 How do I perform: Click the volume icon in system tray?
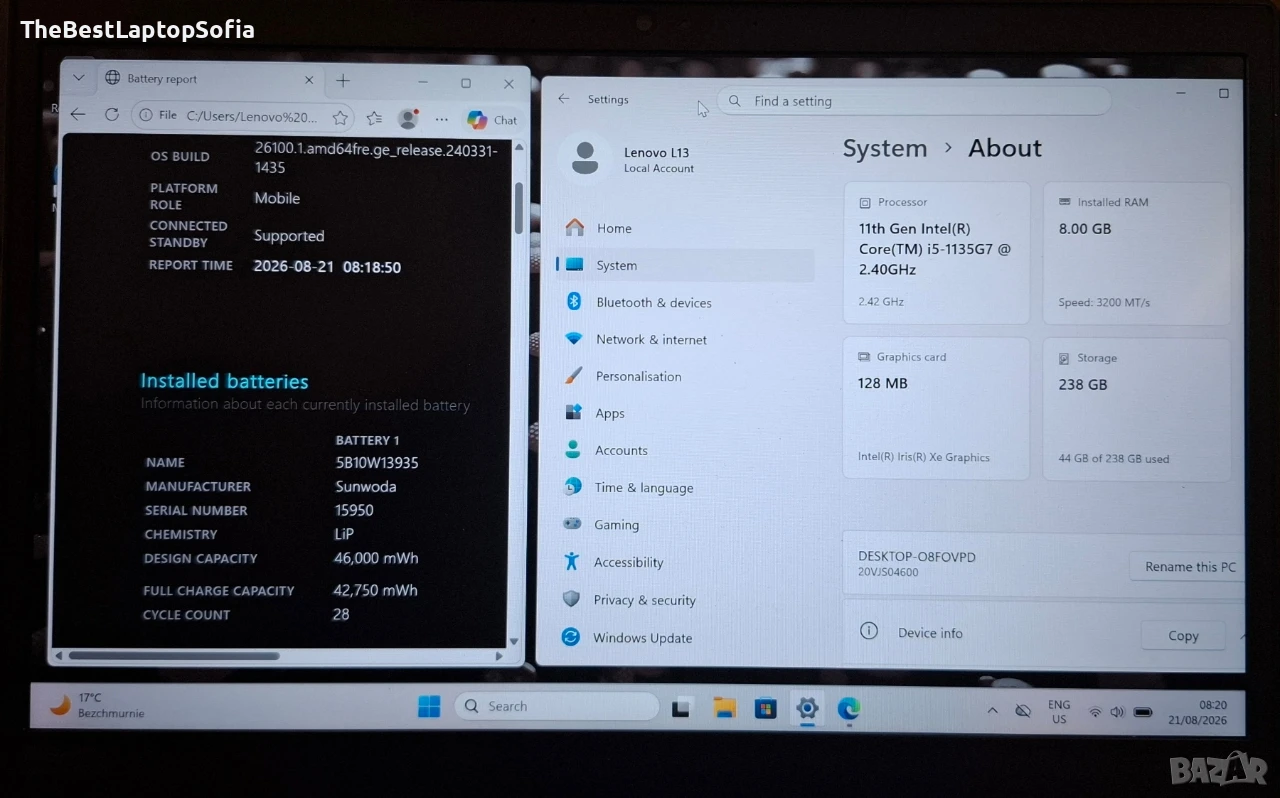(1117, 713)
